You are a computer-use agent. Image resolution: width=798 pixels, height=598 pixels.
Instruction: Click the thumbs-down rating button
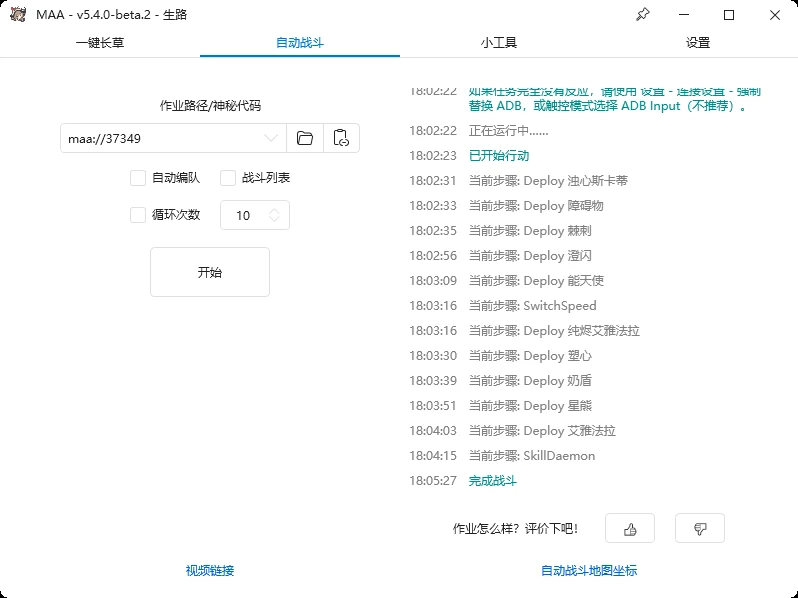tap(699, 528)
